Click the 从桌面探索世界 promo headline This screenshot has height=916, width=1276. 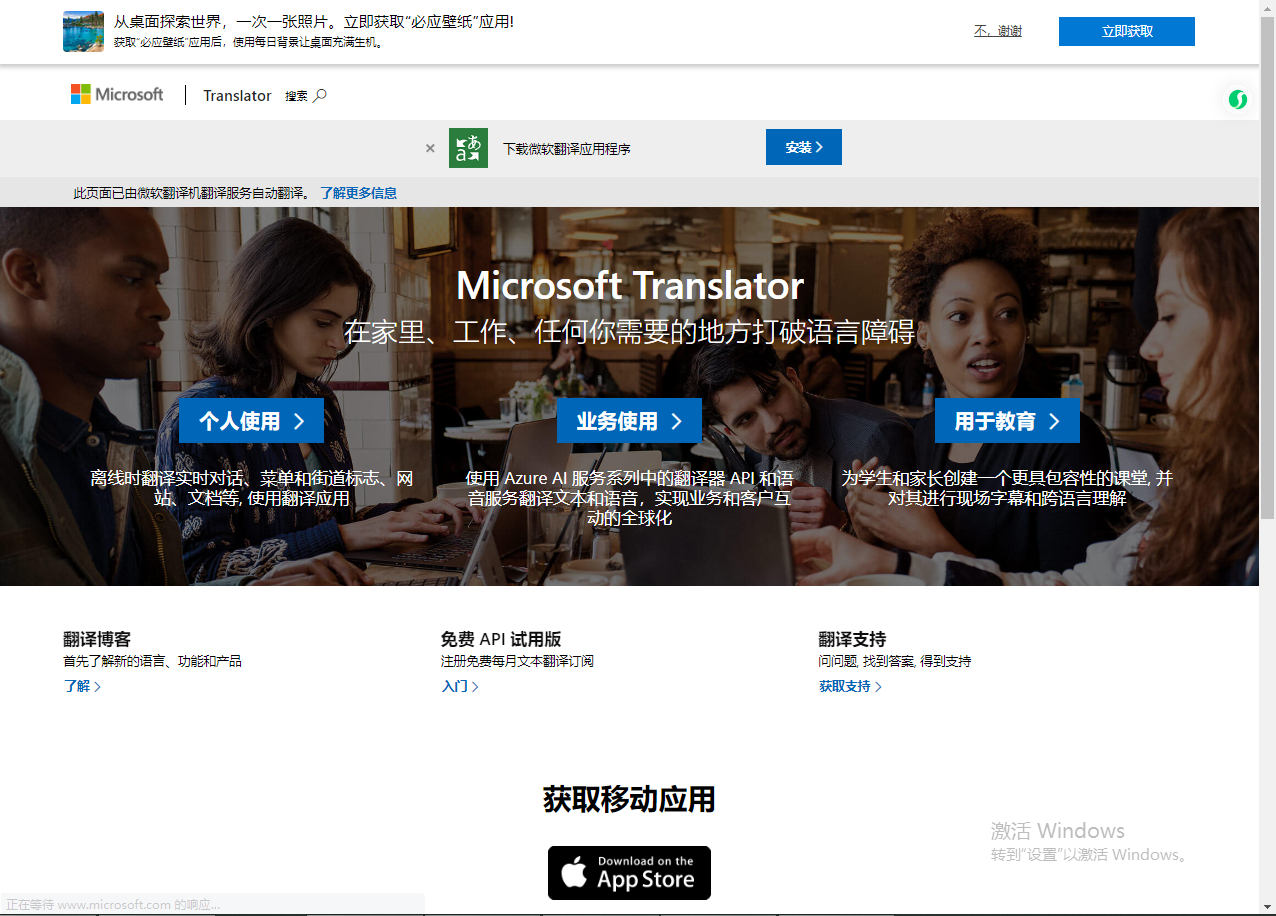pyautogui.click(x=313, y=21)
